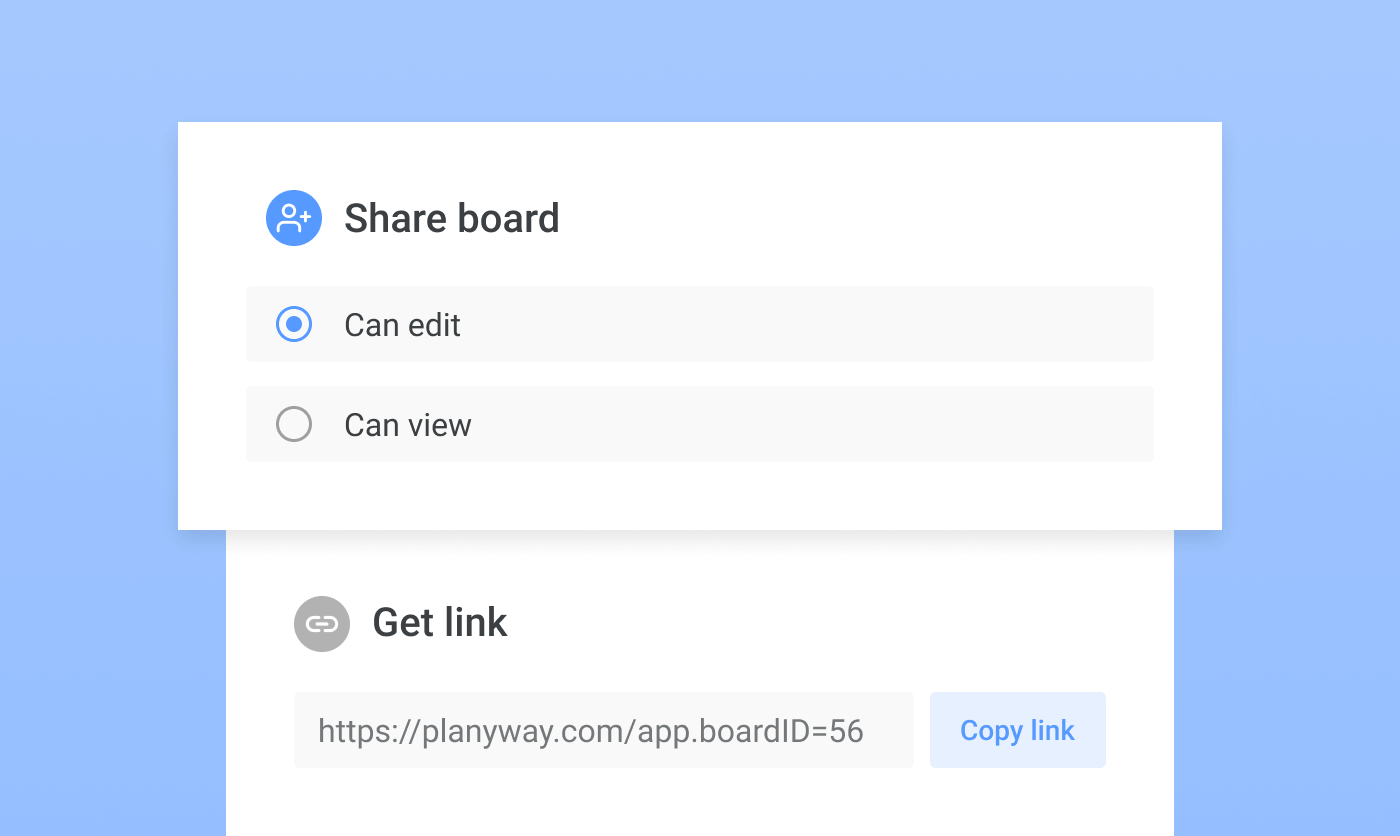
Task: Click the hyperlink symbol in the Get link section
Action: (322, 624)
